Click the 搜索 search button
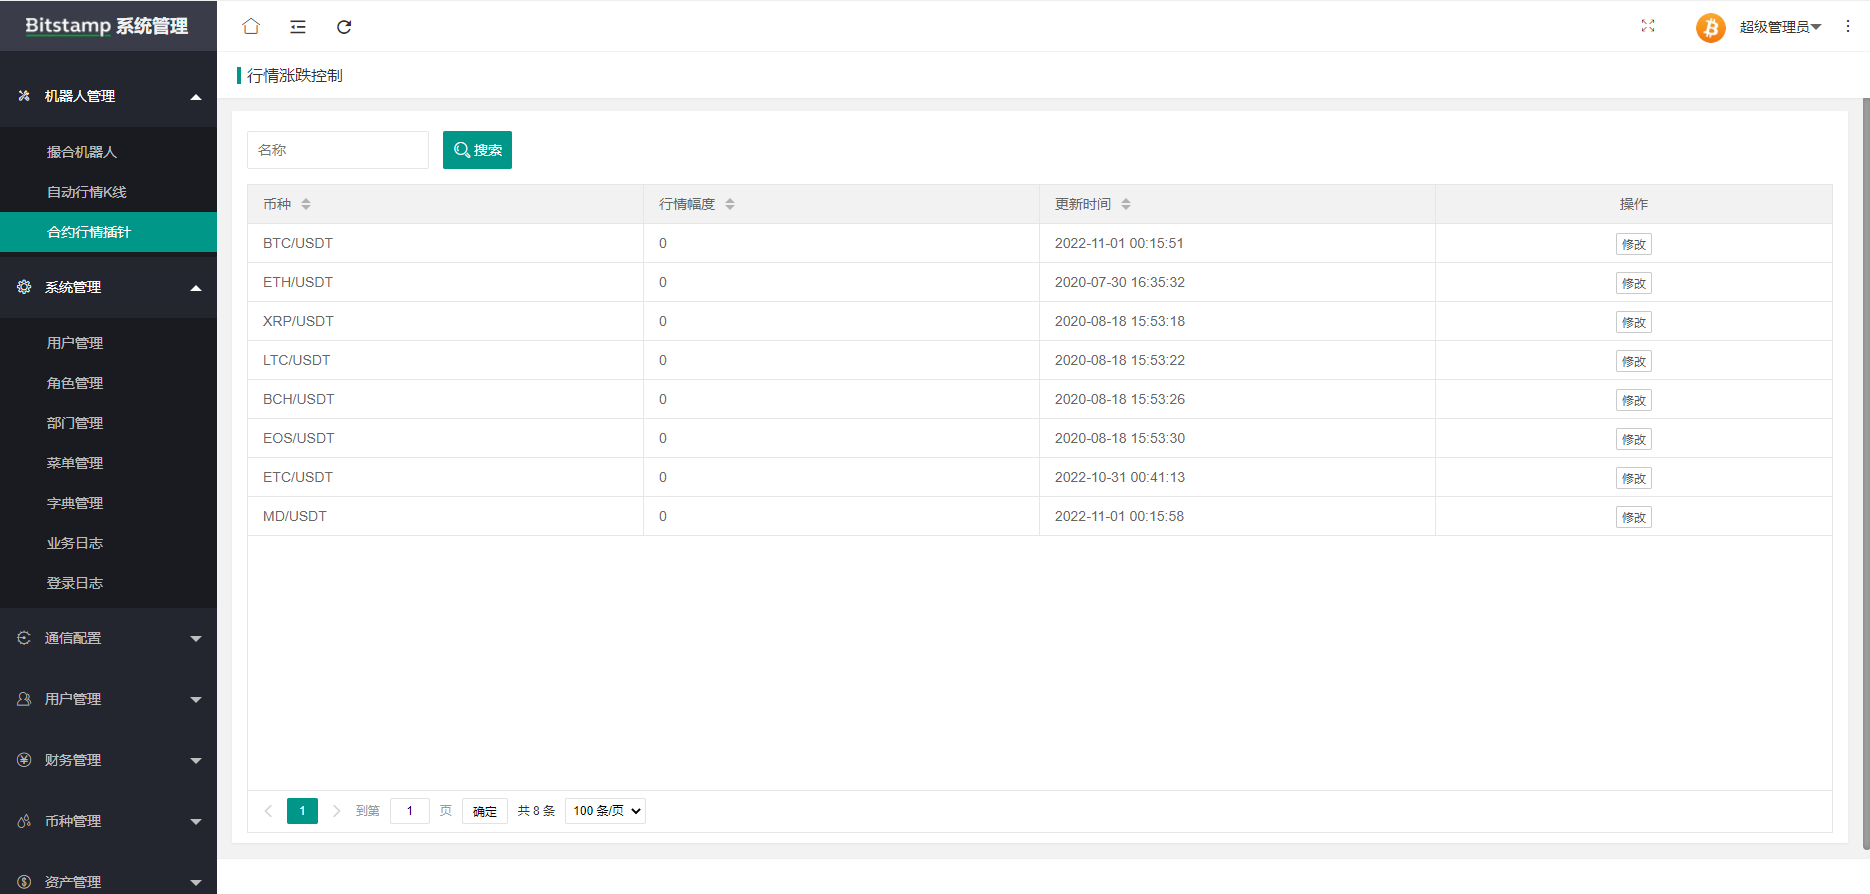 coord(477,150)
